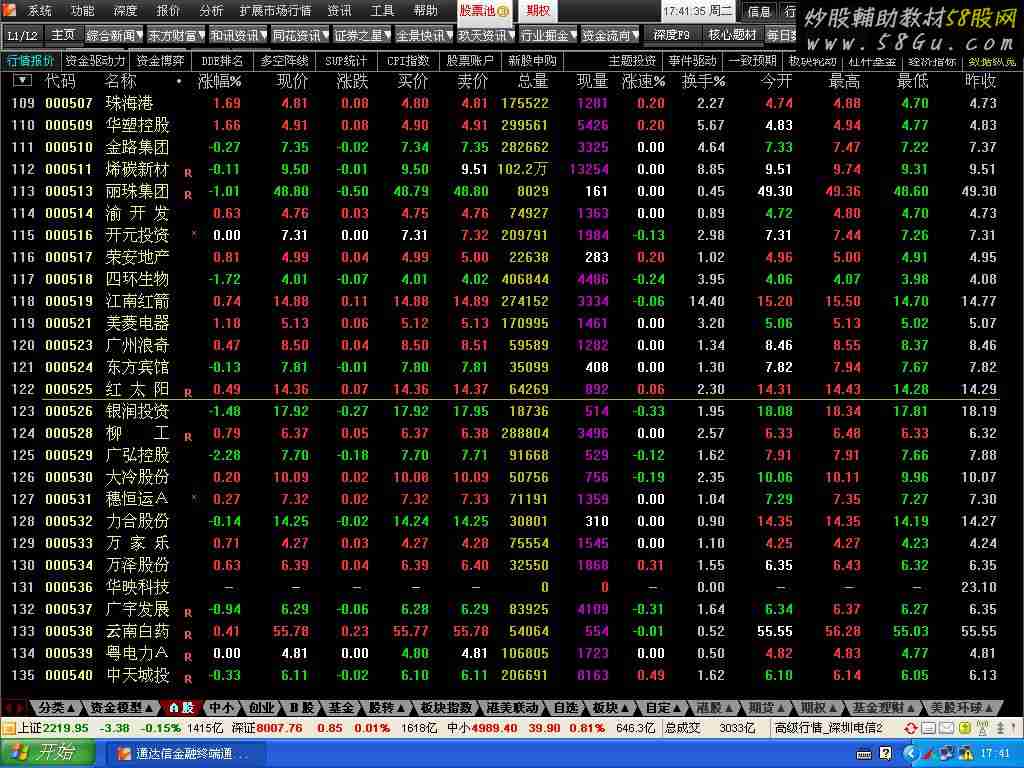Click the R marker beside 云南白药
This screenshot has width=1024, height=768.
pos(188,635)
